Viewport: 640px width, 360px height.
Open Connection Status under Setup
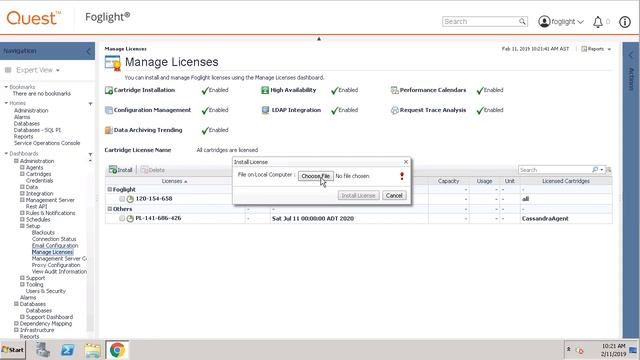click(54, 239)
